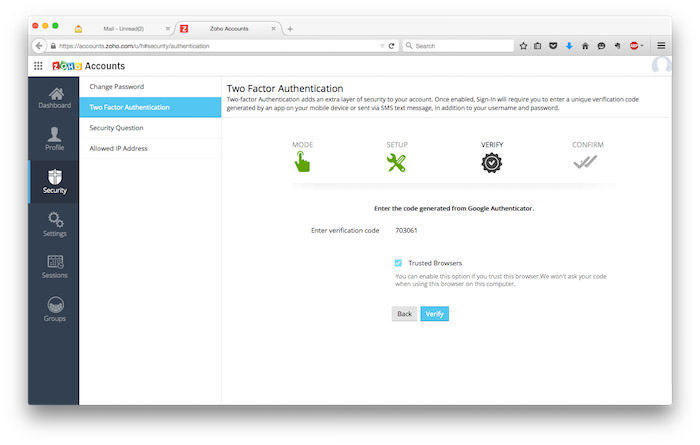This screenshot has height=445, width=700.
Task: Click the chat smiley toolbar icon
Action: coord(601,46)
